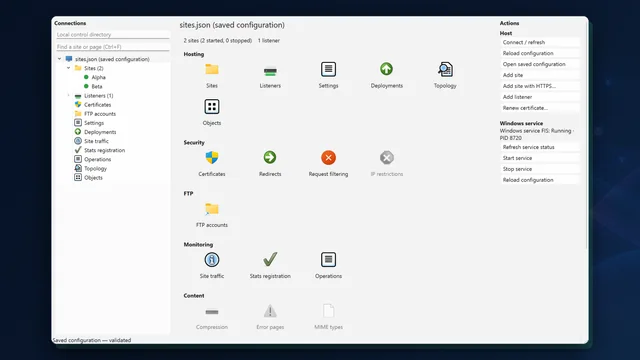
Task: Click 'Saved configuration — validated' status text
Action: coord(92,340)
